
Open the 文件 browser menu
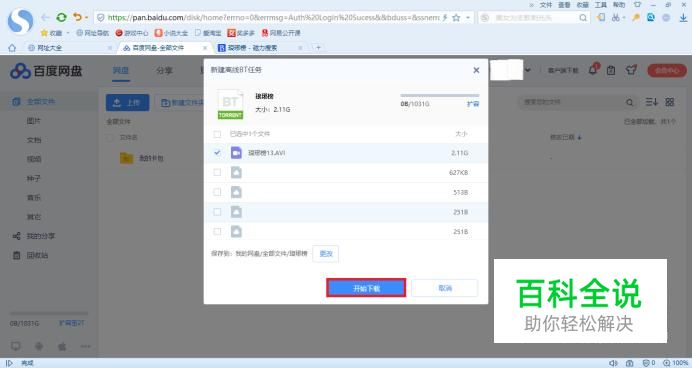[x=546, y=5]
